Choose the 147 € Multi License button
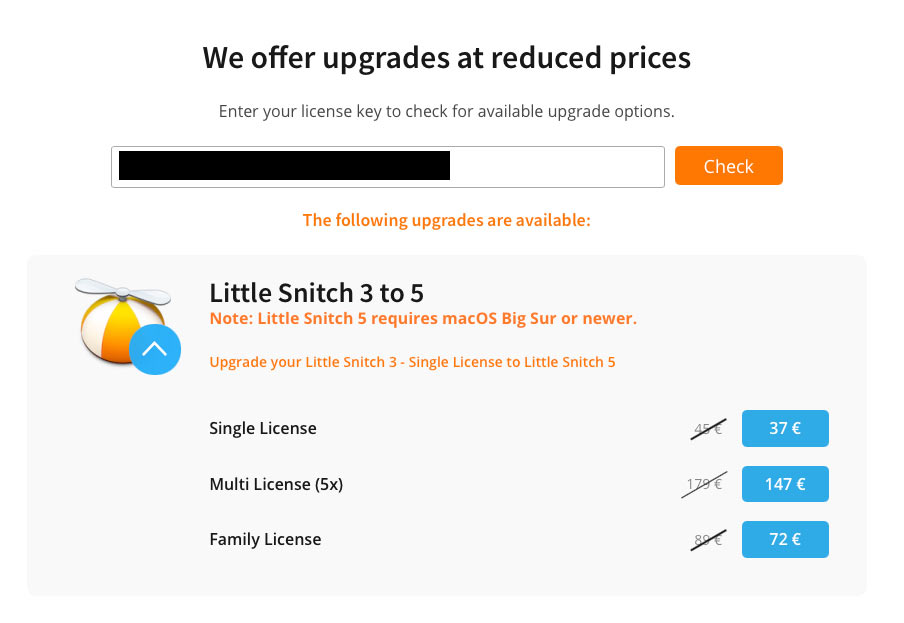The height and width of the screenshot is (623, 904). pyautogui.click(x=785, y=485)
